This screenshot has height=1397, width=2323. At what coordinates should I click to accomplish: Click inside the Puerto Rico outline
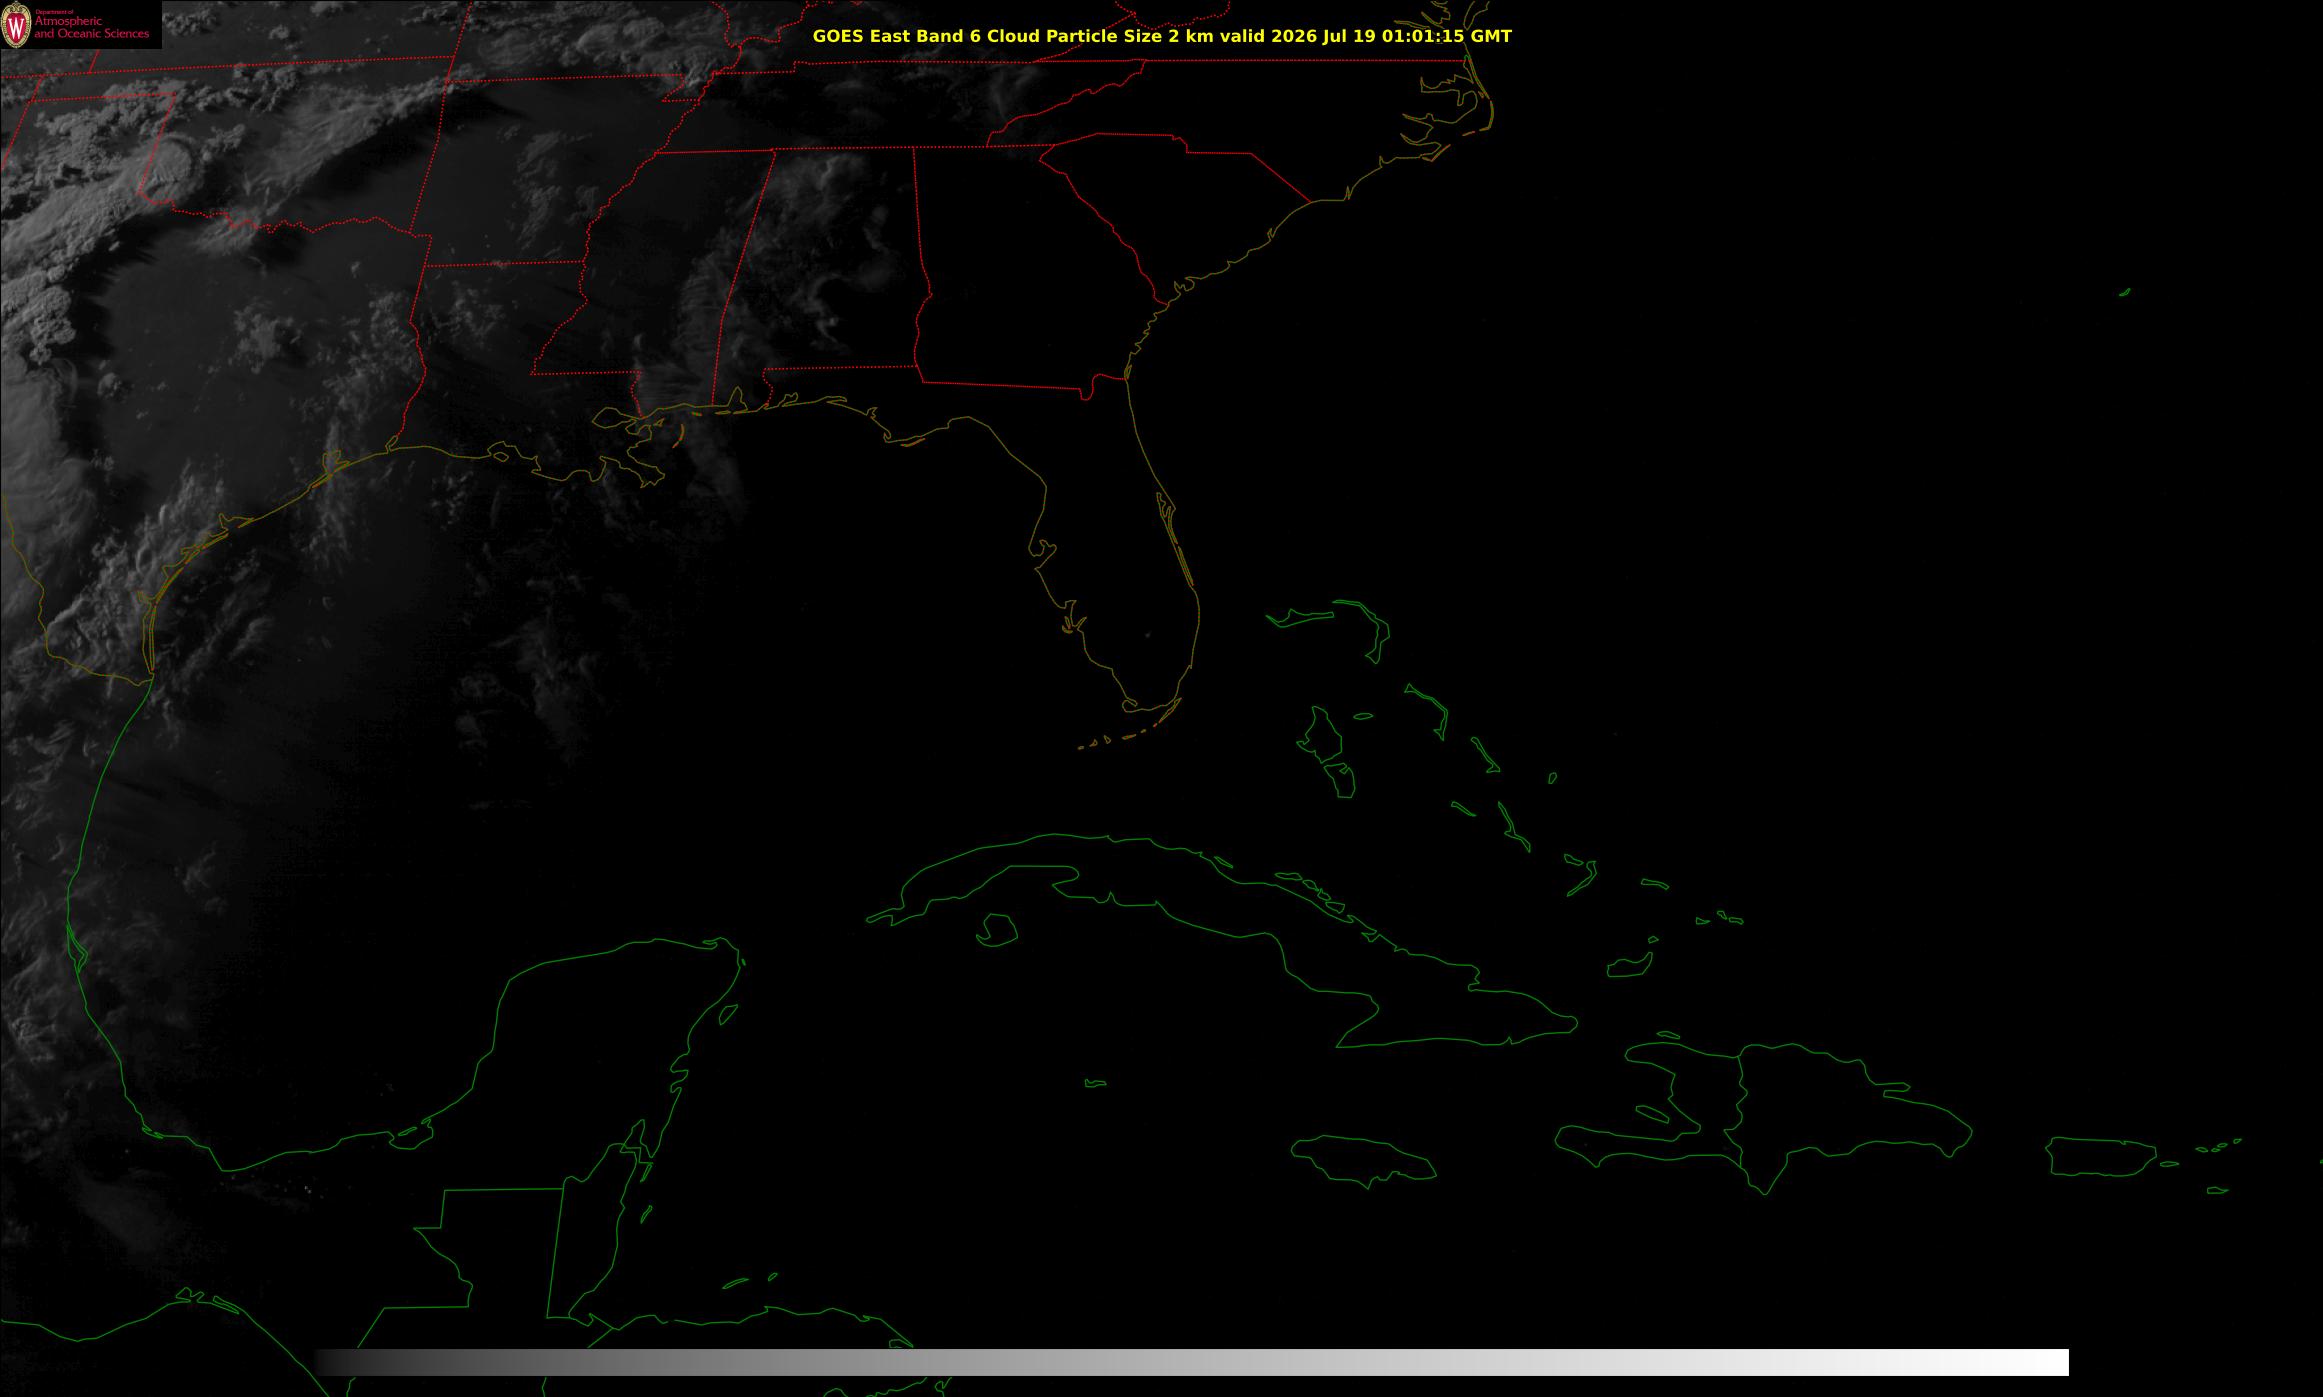click(2102, 1157)
